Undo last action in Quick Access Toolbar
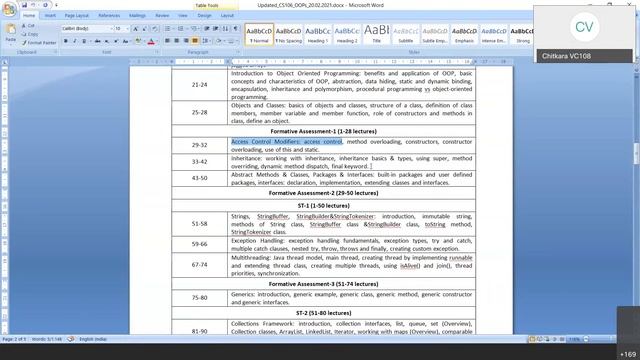The width and height of the screenshot is (640, 360). [33, 5]
